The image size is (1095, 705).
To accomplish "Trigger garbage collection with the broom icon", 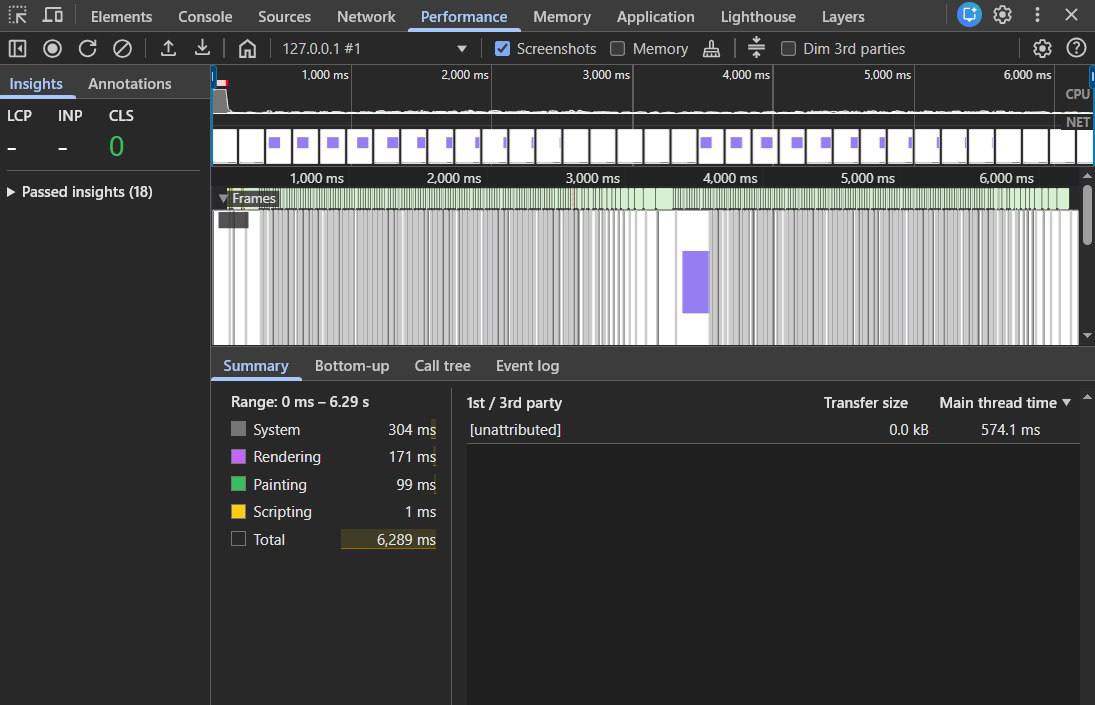I will [711, 48].
